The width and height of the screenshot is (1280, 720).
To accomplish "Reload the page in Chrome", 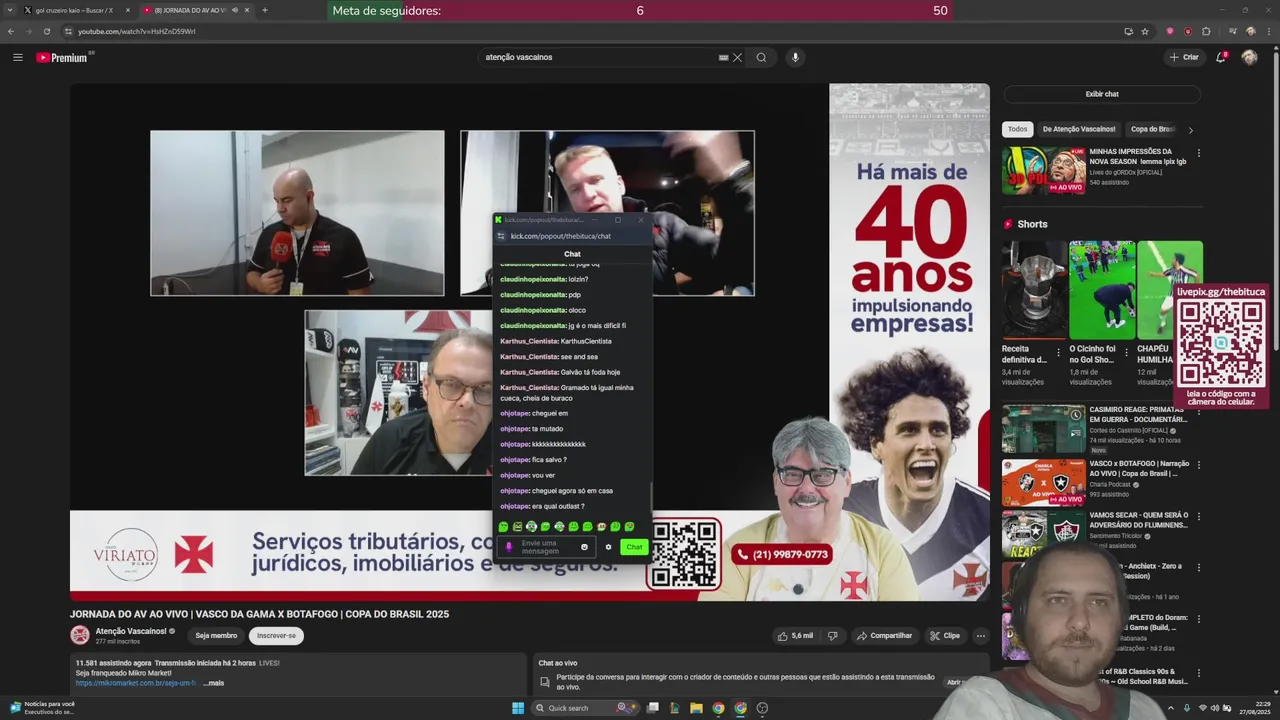I will click(x=46, y=31).
